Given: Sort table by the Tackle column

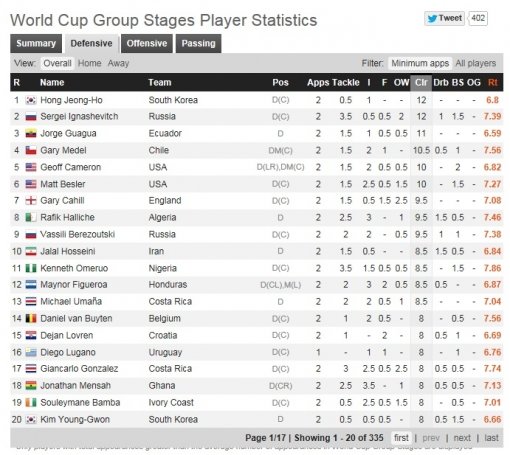Looking at the screenshot, I should (x=346, y=82).
